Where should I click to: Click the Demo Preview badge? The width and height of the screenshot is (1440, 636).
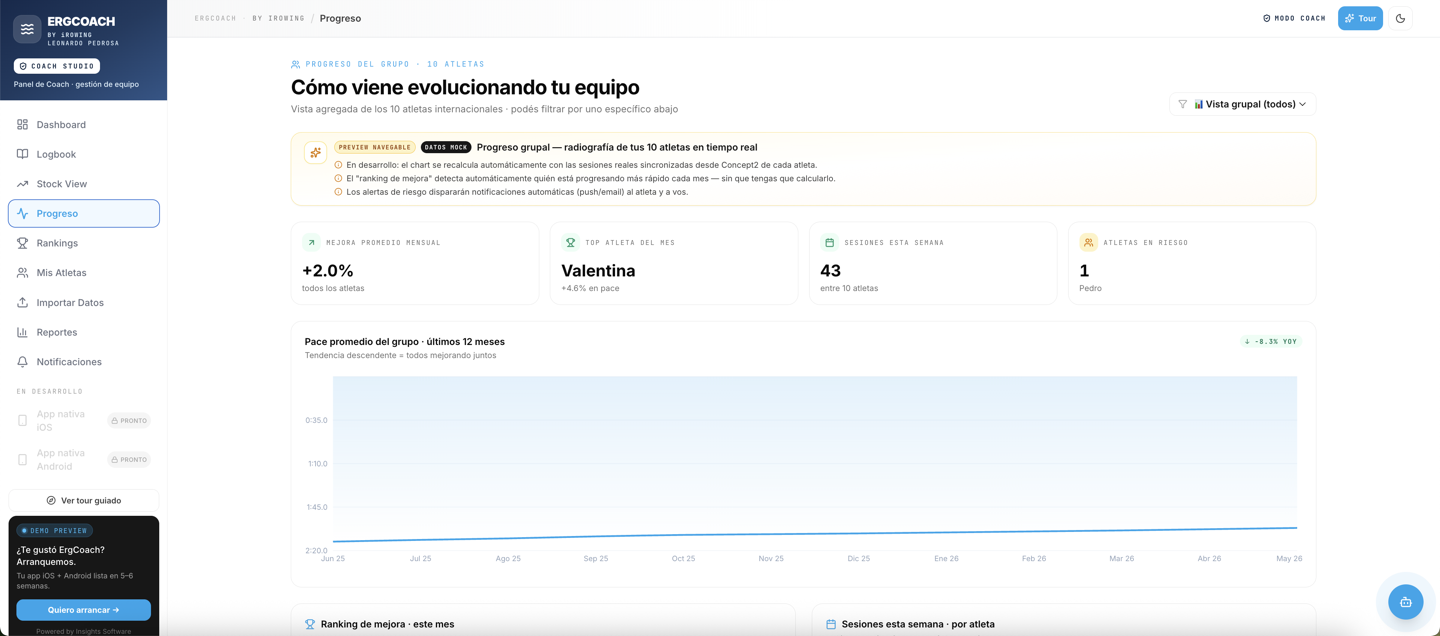point(55,531)
